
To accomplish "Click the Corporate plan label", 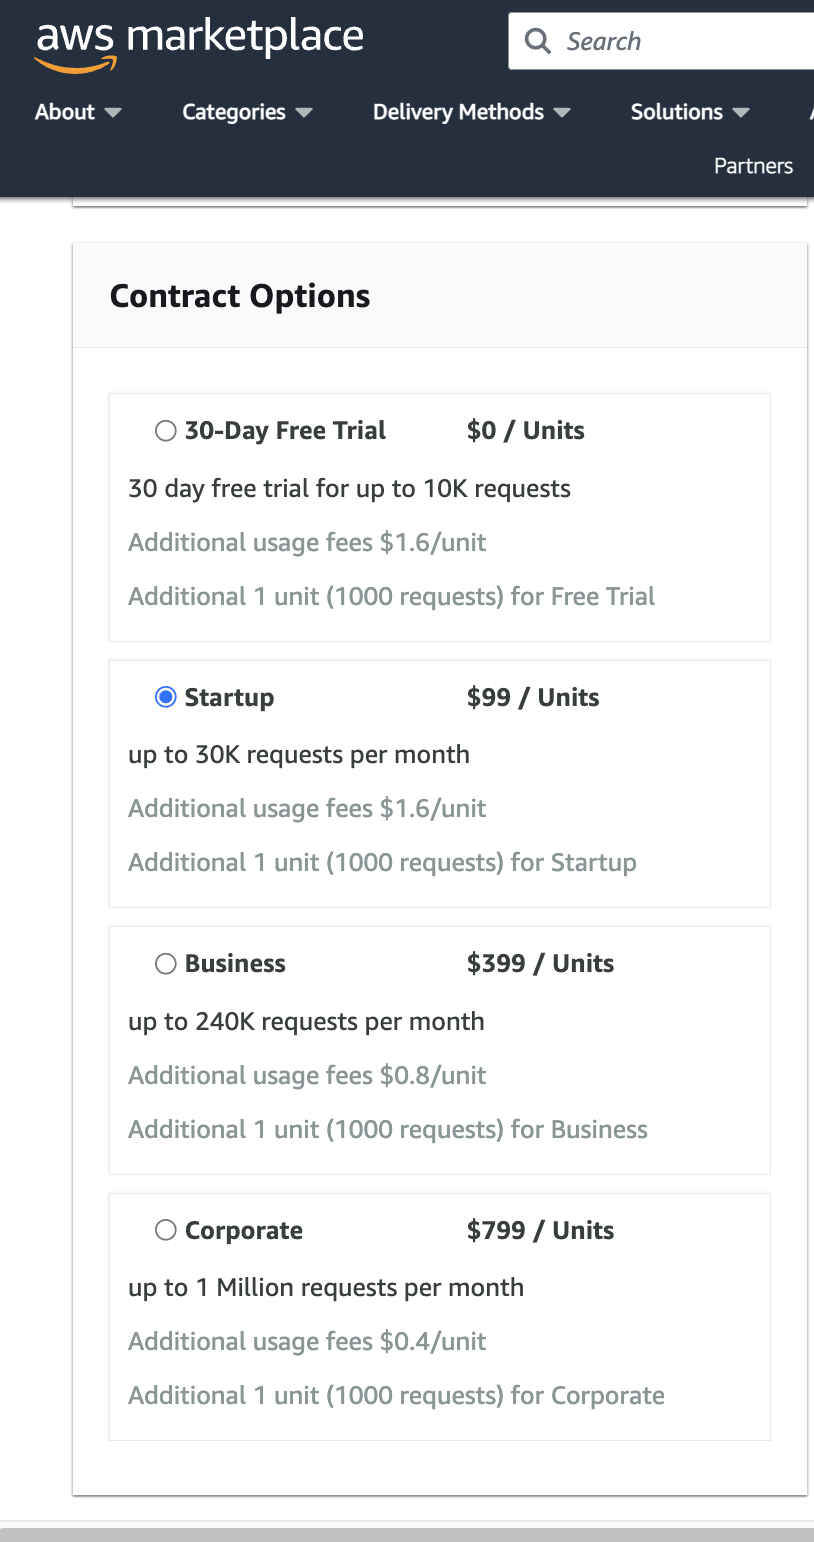I will [243, 1231].
